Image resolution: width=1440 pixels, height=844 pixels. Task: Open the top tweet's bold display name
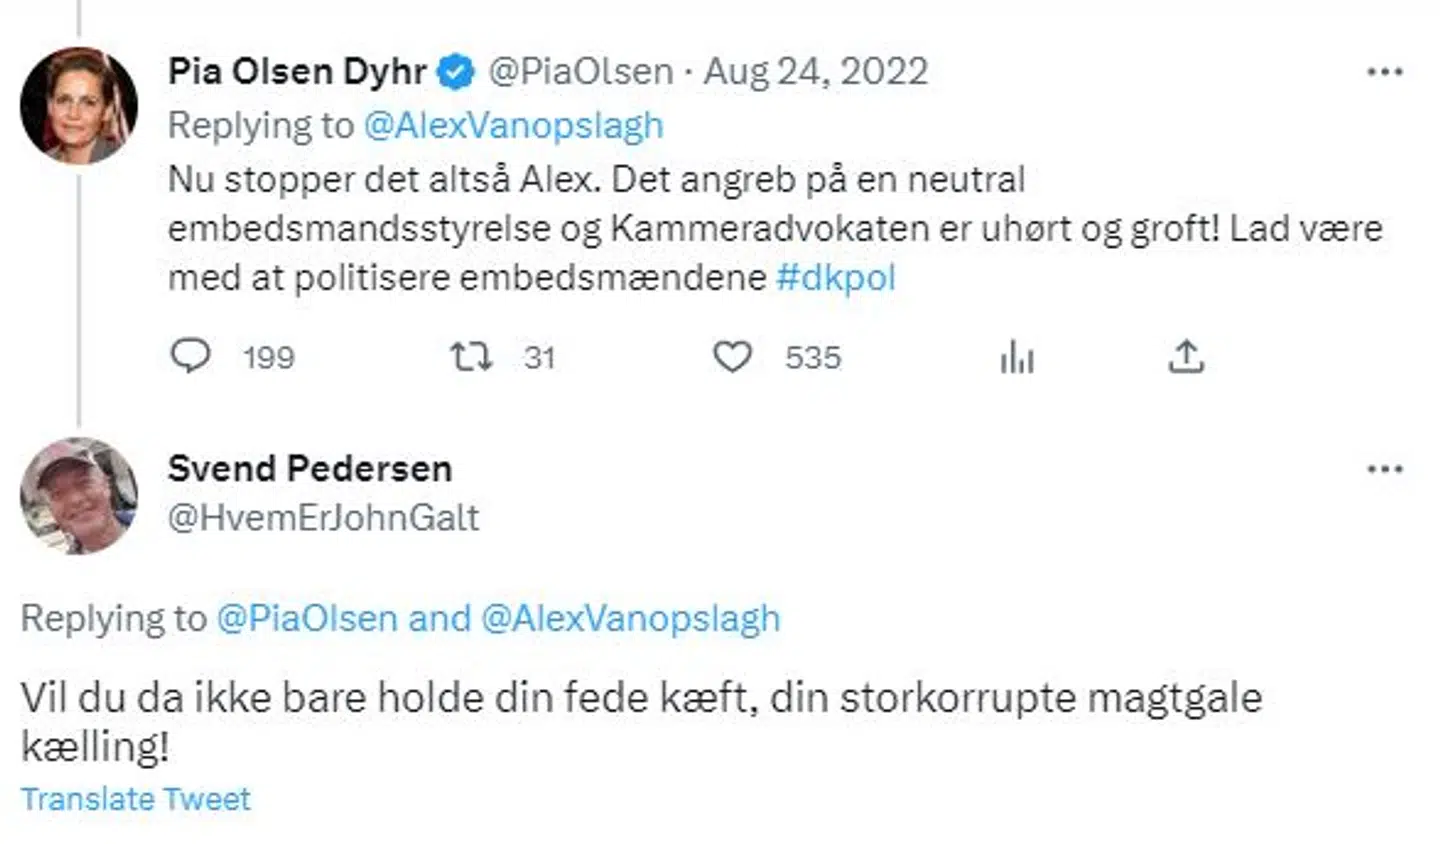(297, 71)
